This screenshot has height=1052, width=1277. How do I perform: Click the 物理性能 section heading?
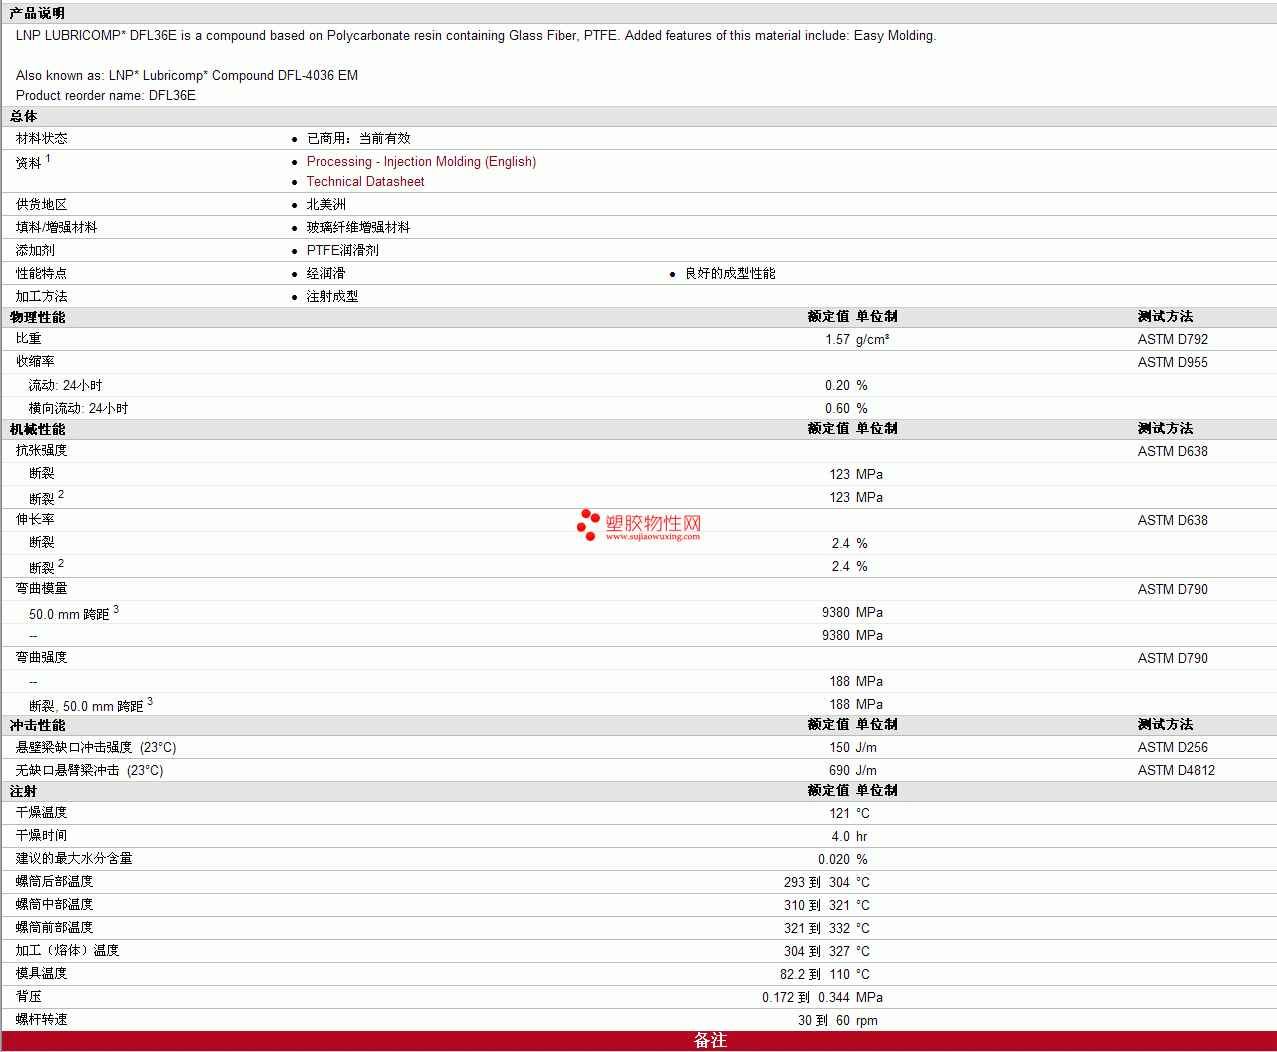coord(37,317)
